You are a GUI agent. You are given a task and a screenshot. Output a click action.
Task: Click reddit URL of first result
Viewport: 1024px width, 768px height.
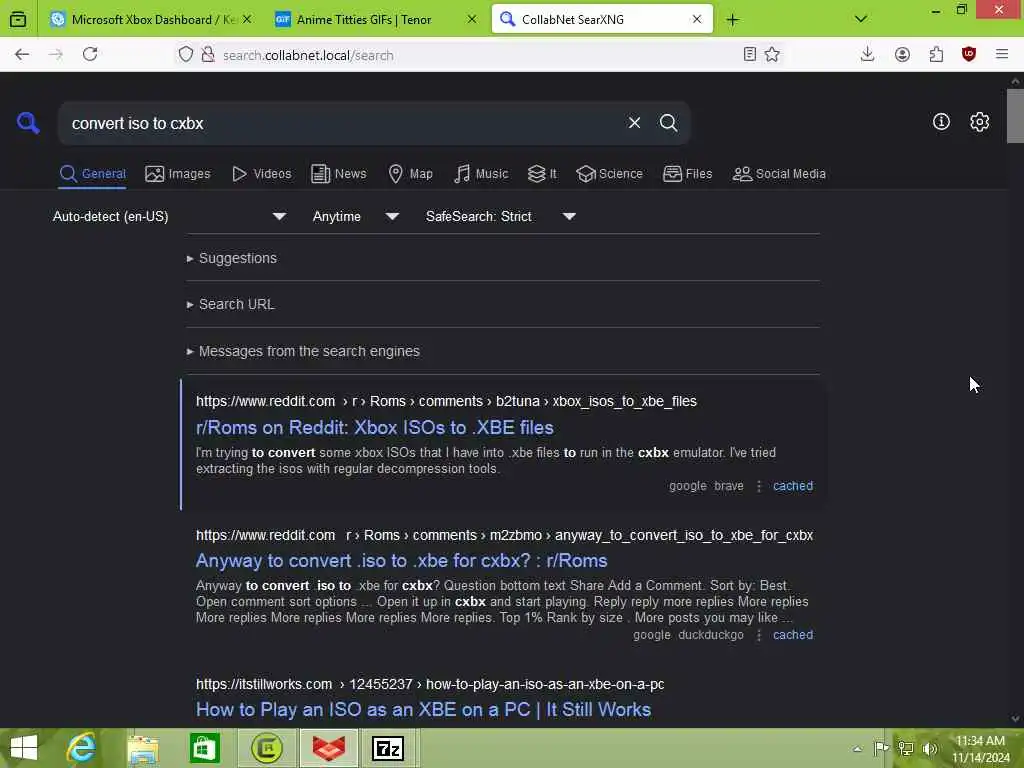pos(446,401)
